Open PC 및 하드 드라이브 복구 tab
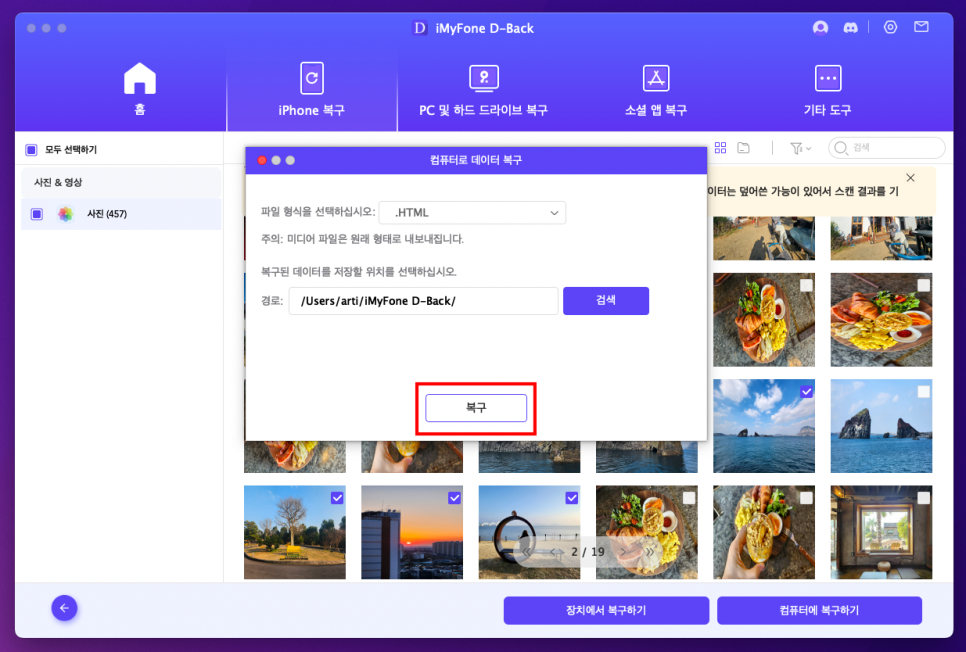This screenshot has width=966, height=652. click(484, 89)
